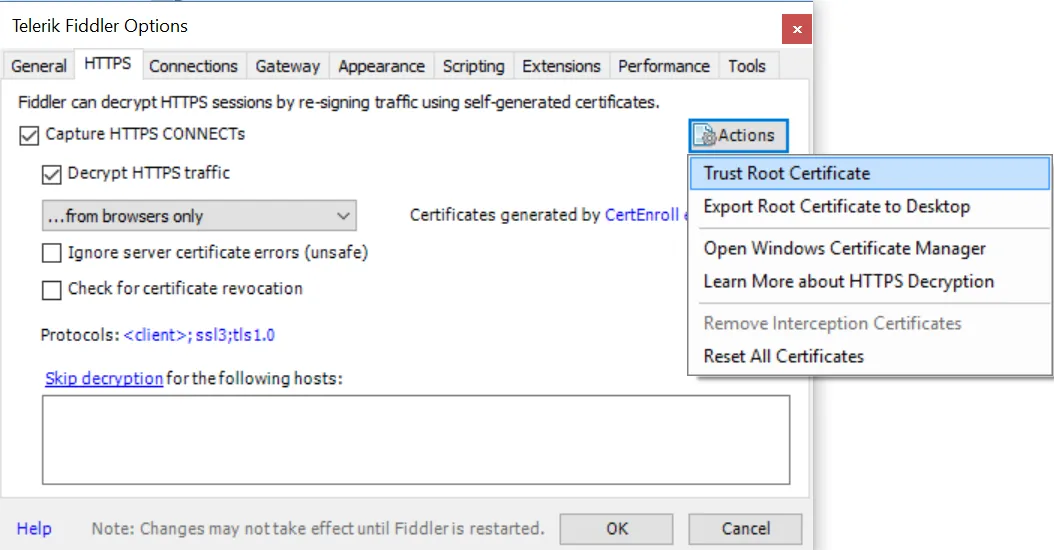Viewport: 1054px width, 550px height.
Task: Open Windows Certificate Manager from menu
Action: (x=869, y=248)
